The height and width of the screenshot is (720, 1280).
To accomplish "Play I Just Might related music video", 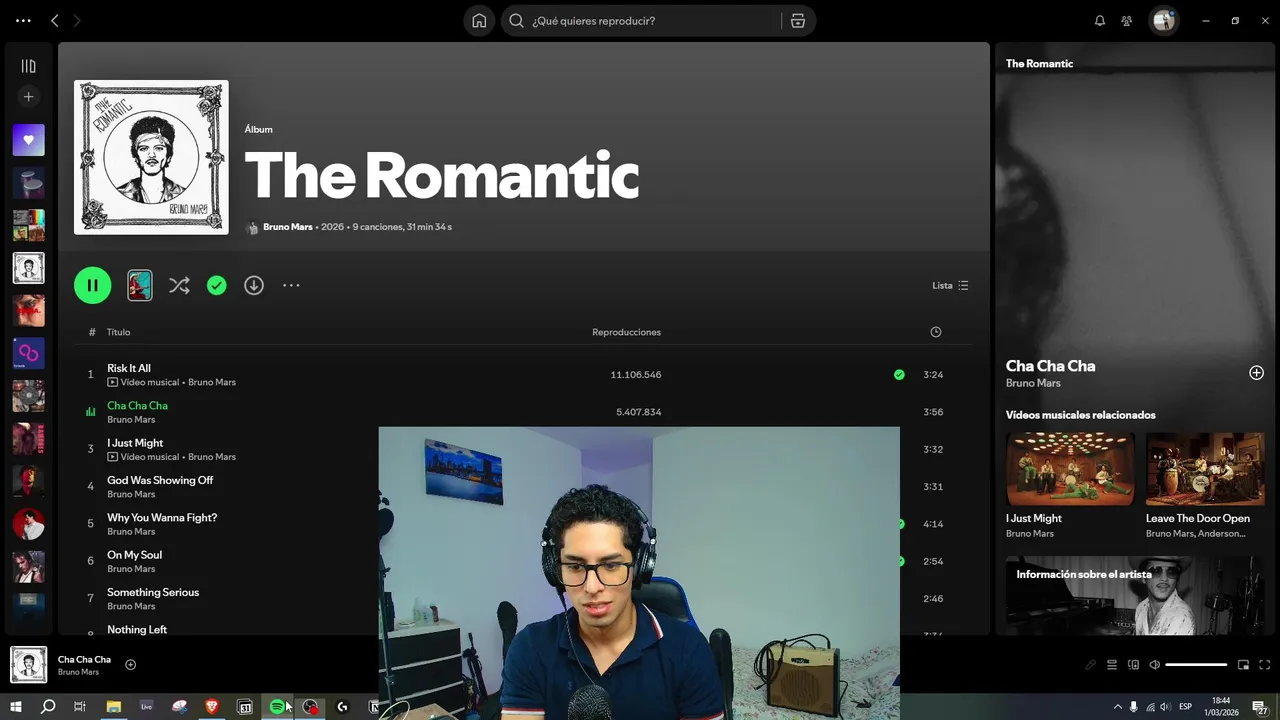I will tap(1070, 469).
